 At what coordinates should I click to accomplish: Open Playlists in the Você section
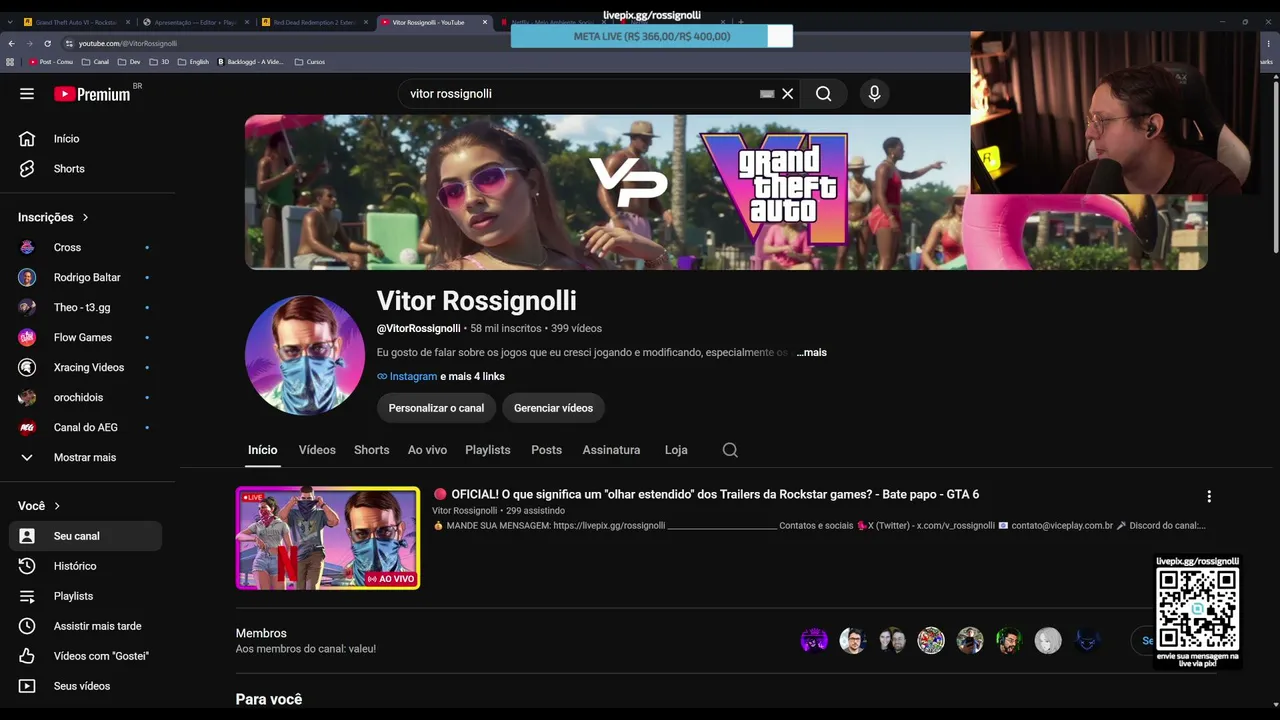[86, 596]
